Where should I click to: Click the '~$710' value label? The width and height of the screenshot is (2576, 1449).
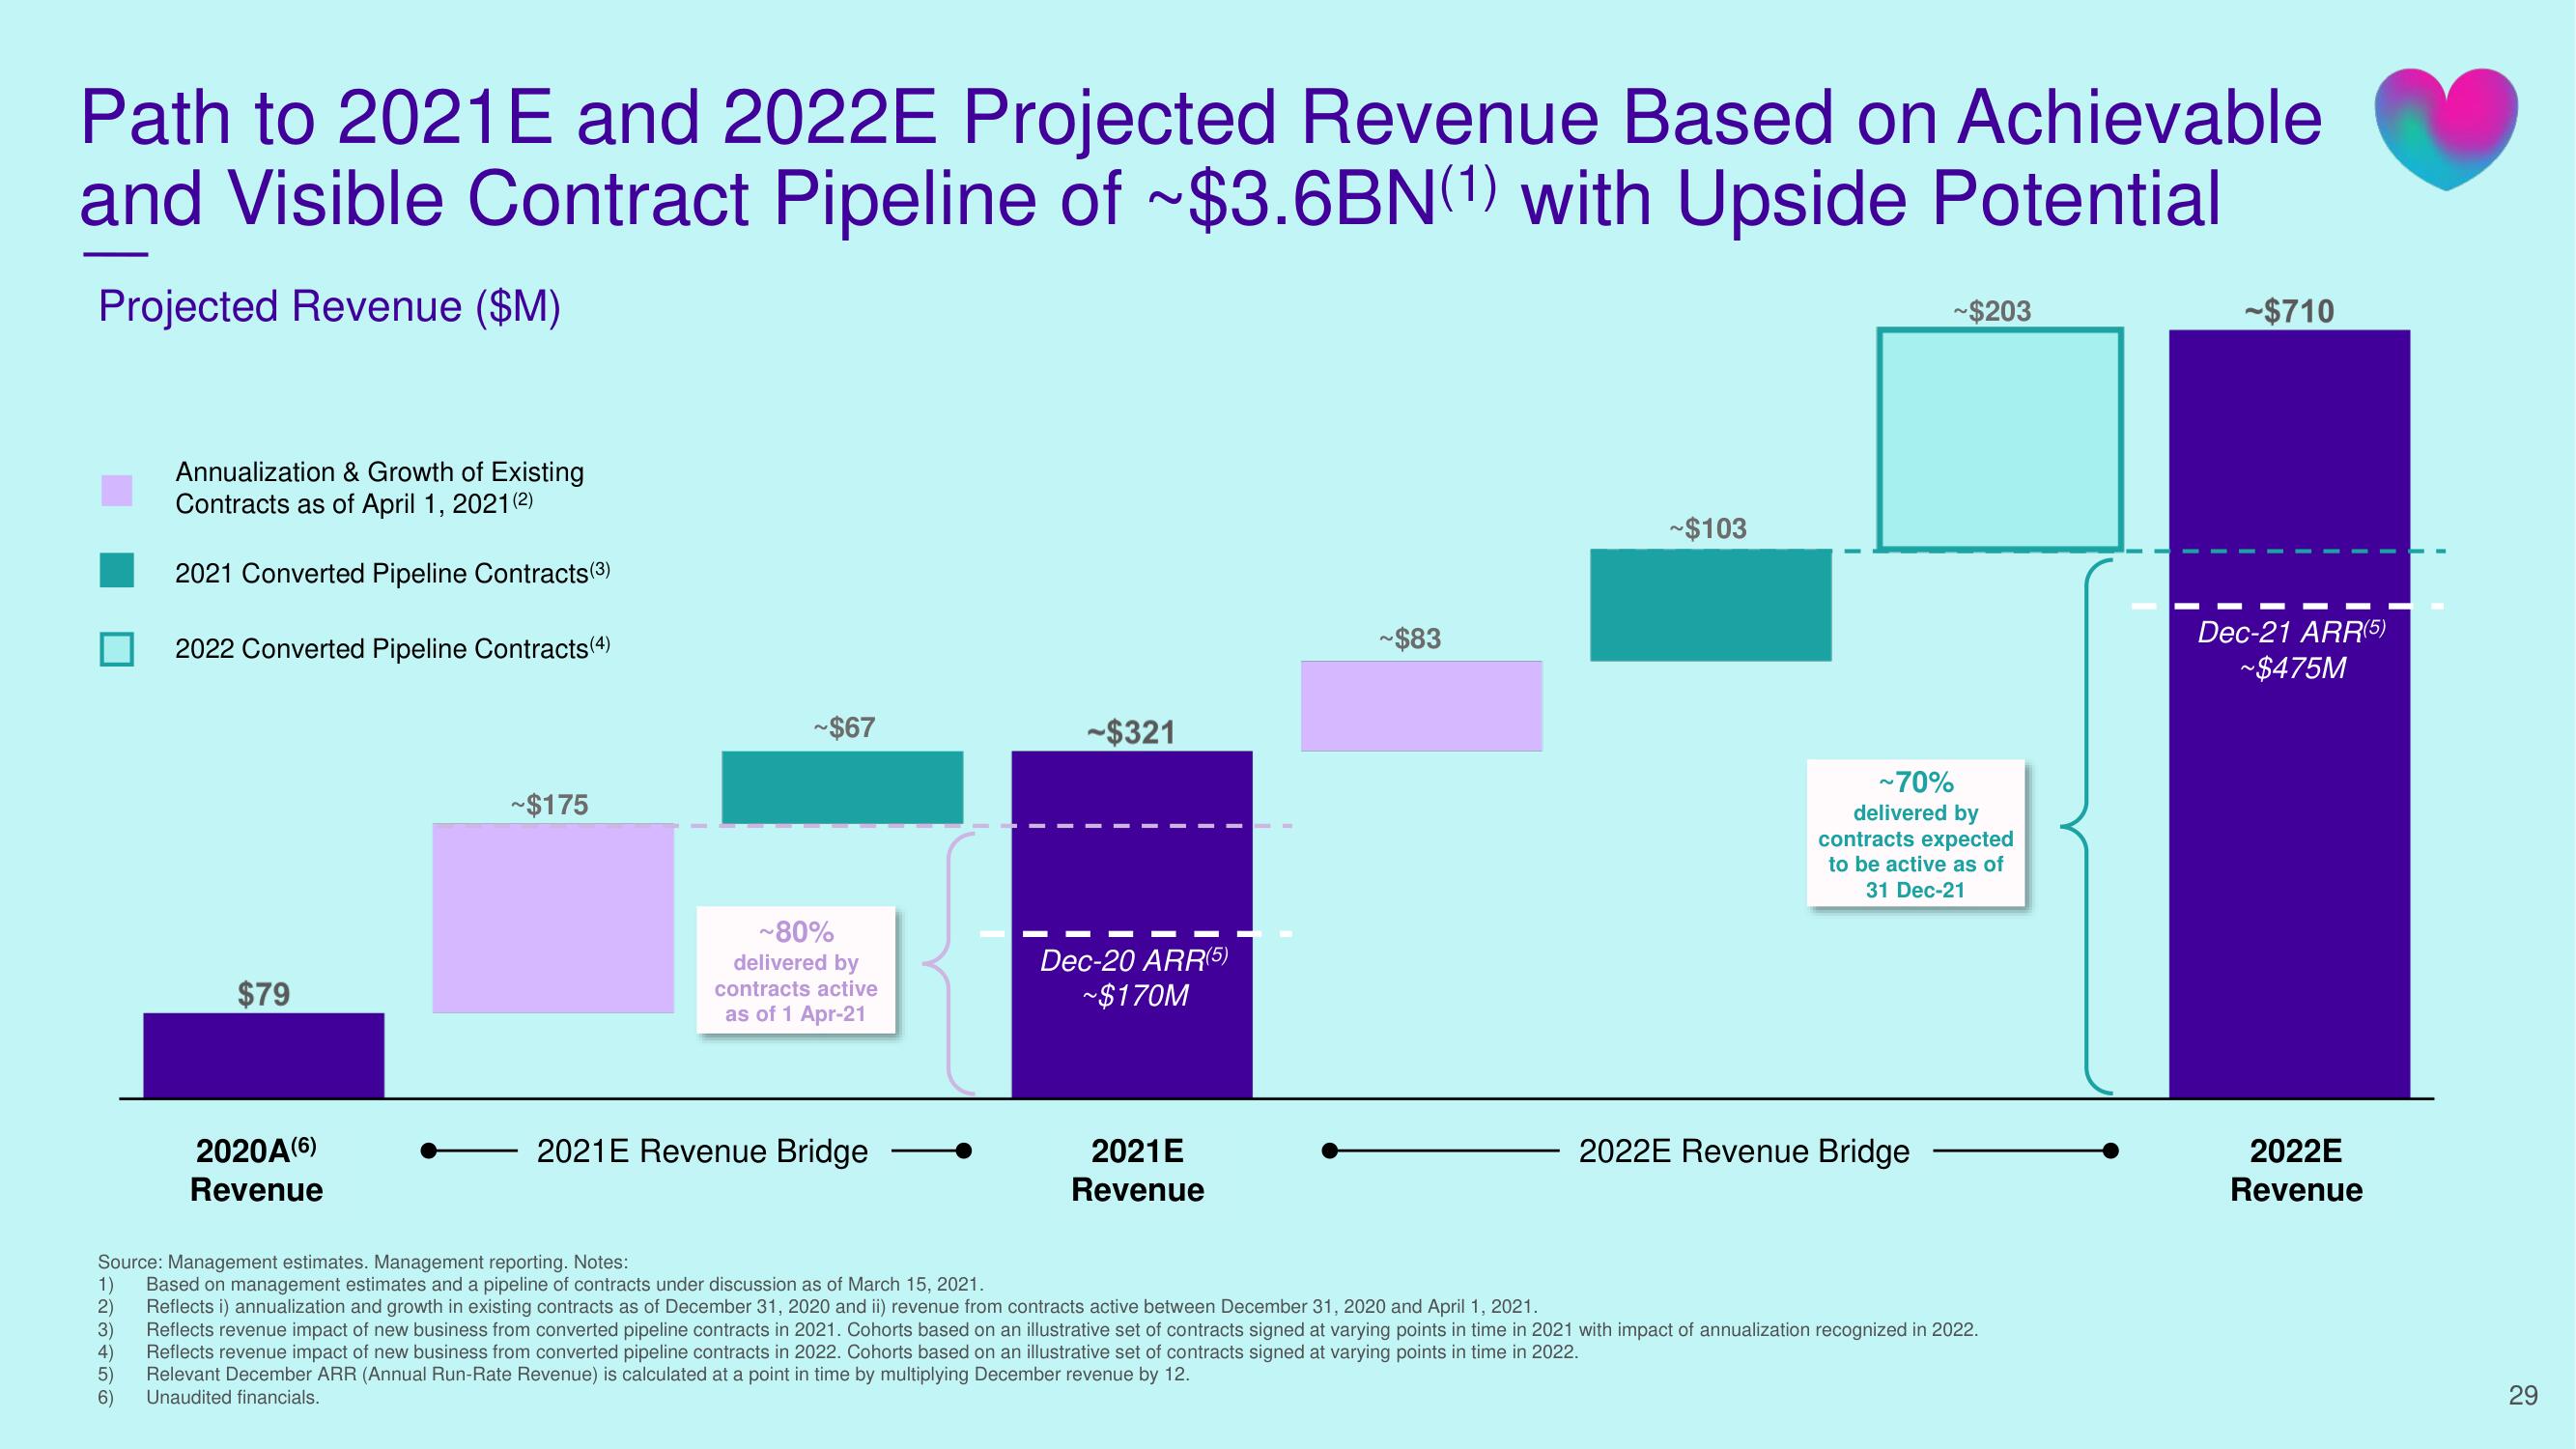[x=2290, y=311]
